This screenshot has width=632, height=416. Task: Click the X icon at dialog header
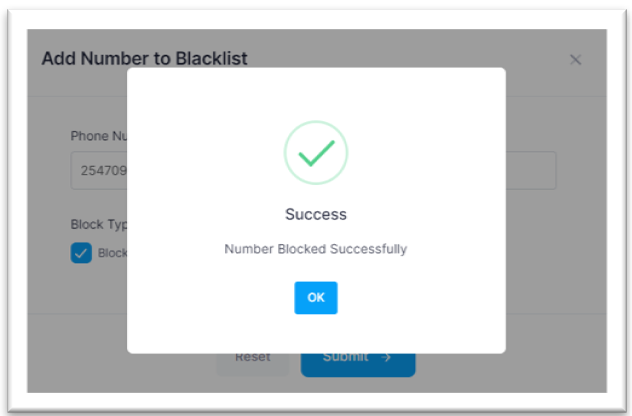tap(575, 60)
